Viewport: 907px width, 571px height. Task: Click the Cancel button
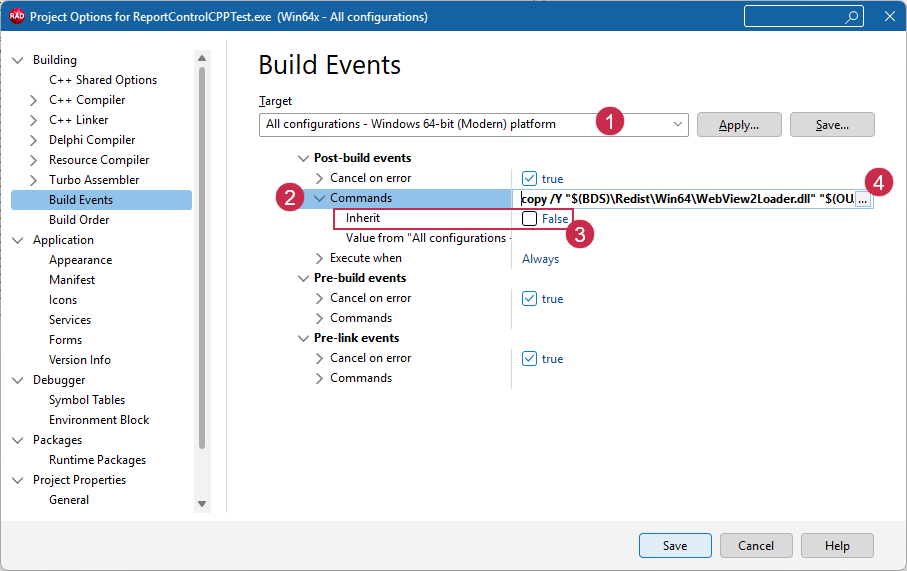coord(755,546)
